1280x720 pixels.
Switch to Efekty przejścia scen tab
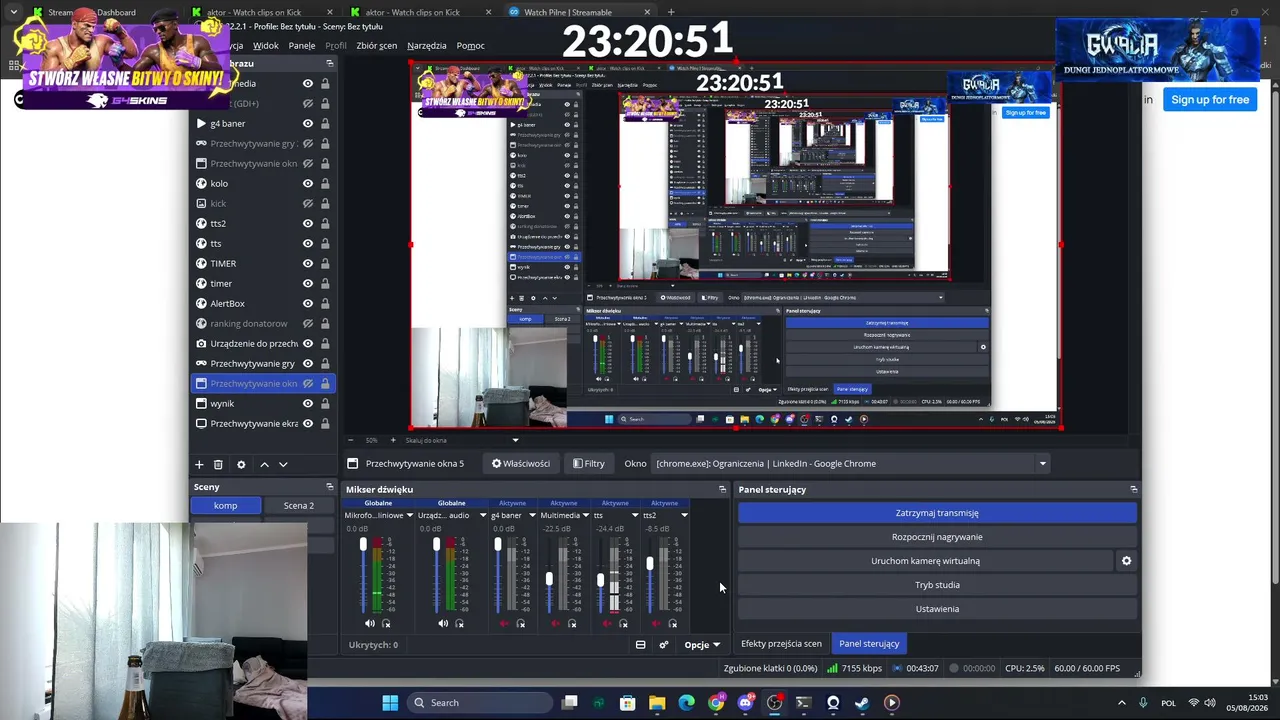coord(781,644)
